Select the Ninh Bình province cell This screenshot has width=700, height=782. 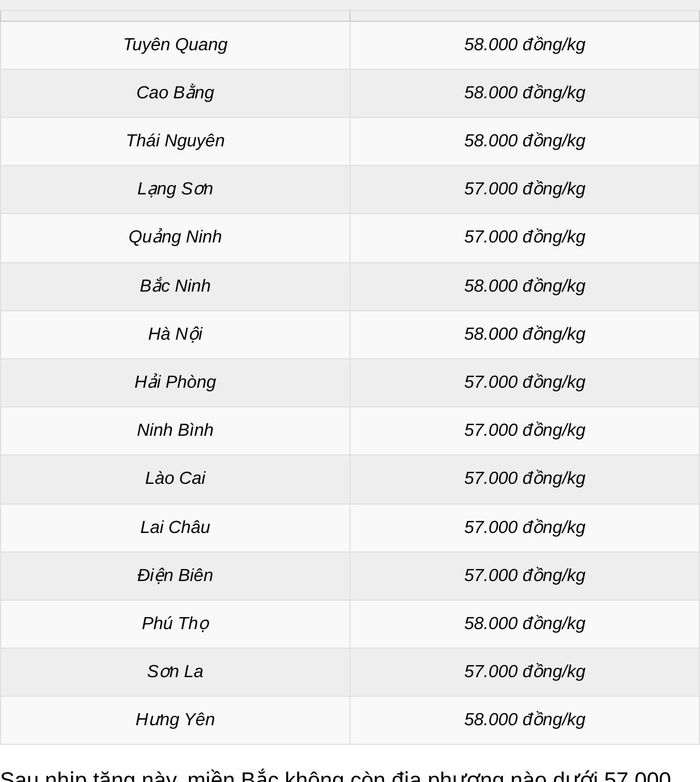[175, 430]
